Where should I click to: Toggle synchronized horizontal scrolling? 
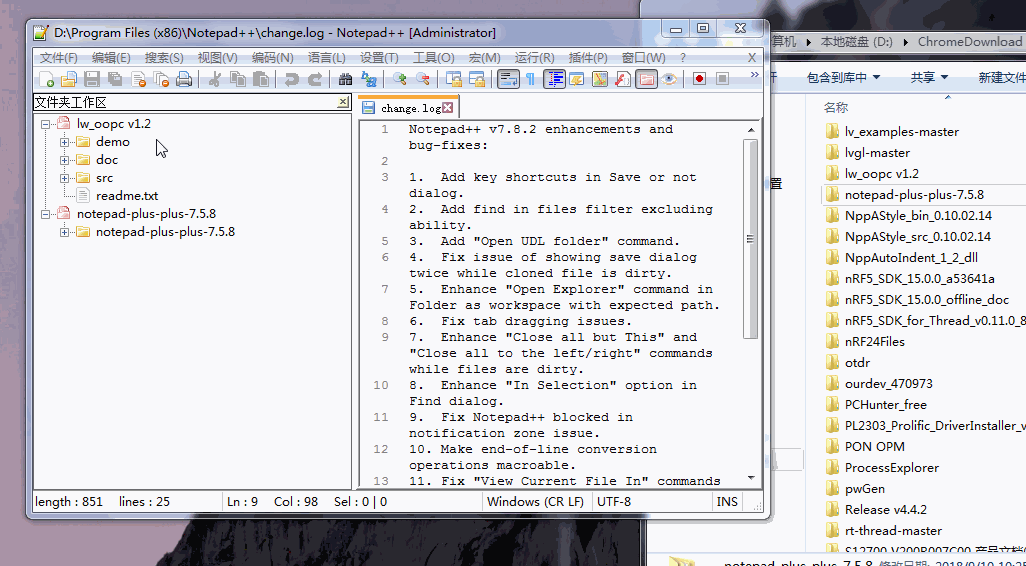[x=476, y=79]
